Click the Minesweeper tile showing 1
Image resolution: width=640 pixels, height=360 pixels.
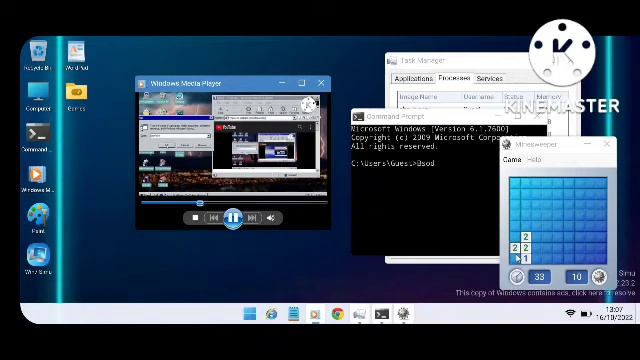(x=526, y=258)
